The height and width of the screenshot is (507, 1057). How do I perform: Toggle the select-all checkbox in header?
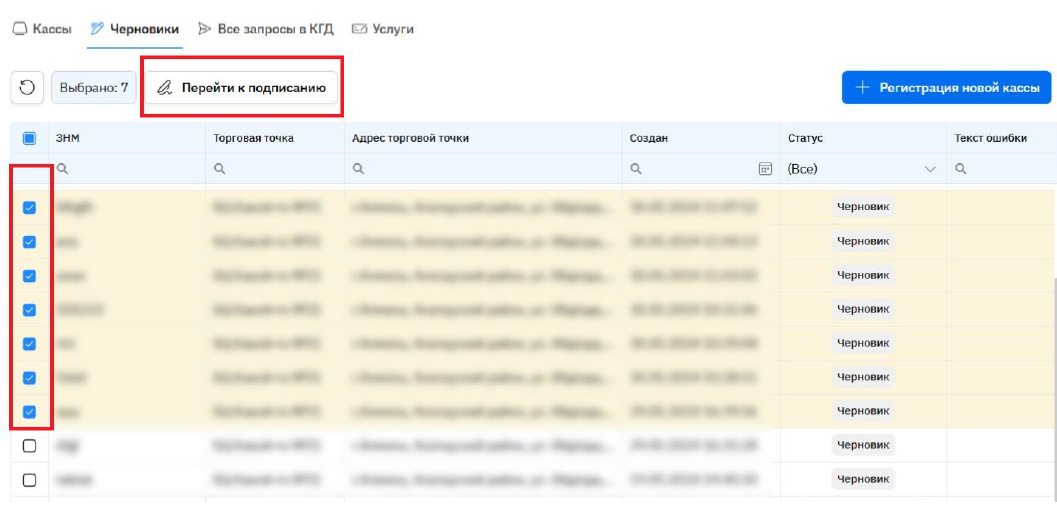point(29,139)
